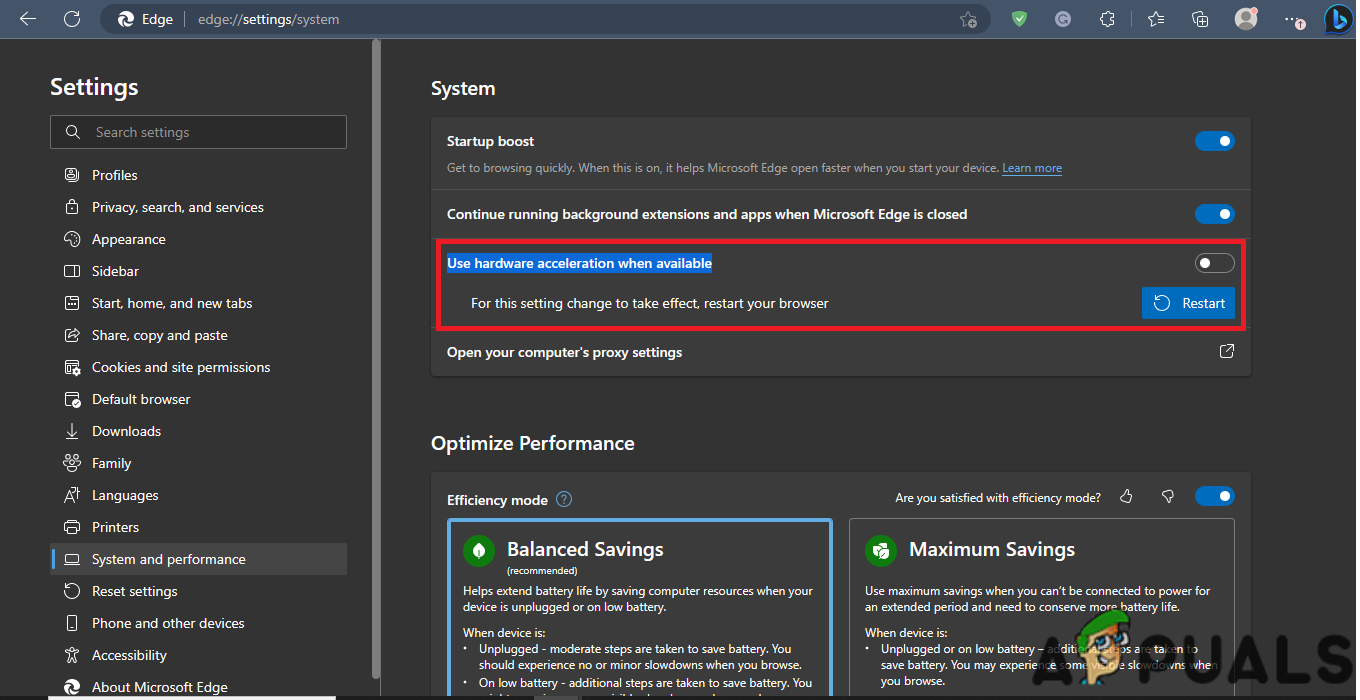This screenshot has height=700, width=1360.
Task: Open computer's proxy settings via external-link icon
Action: pyautogui.click(x=1227, y=352)
